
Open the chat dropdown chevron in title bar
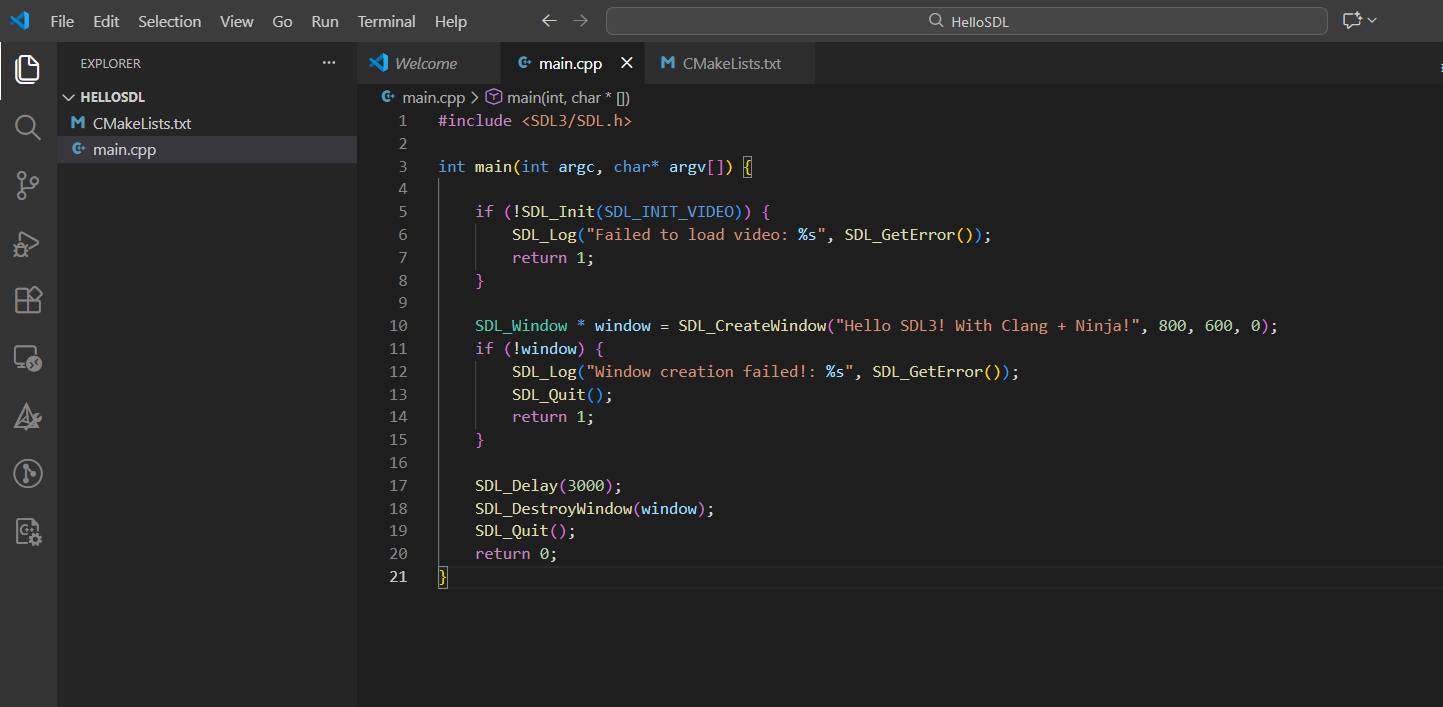coord(1372,21)
